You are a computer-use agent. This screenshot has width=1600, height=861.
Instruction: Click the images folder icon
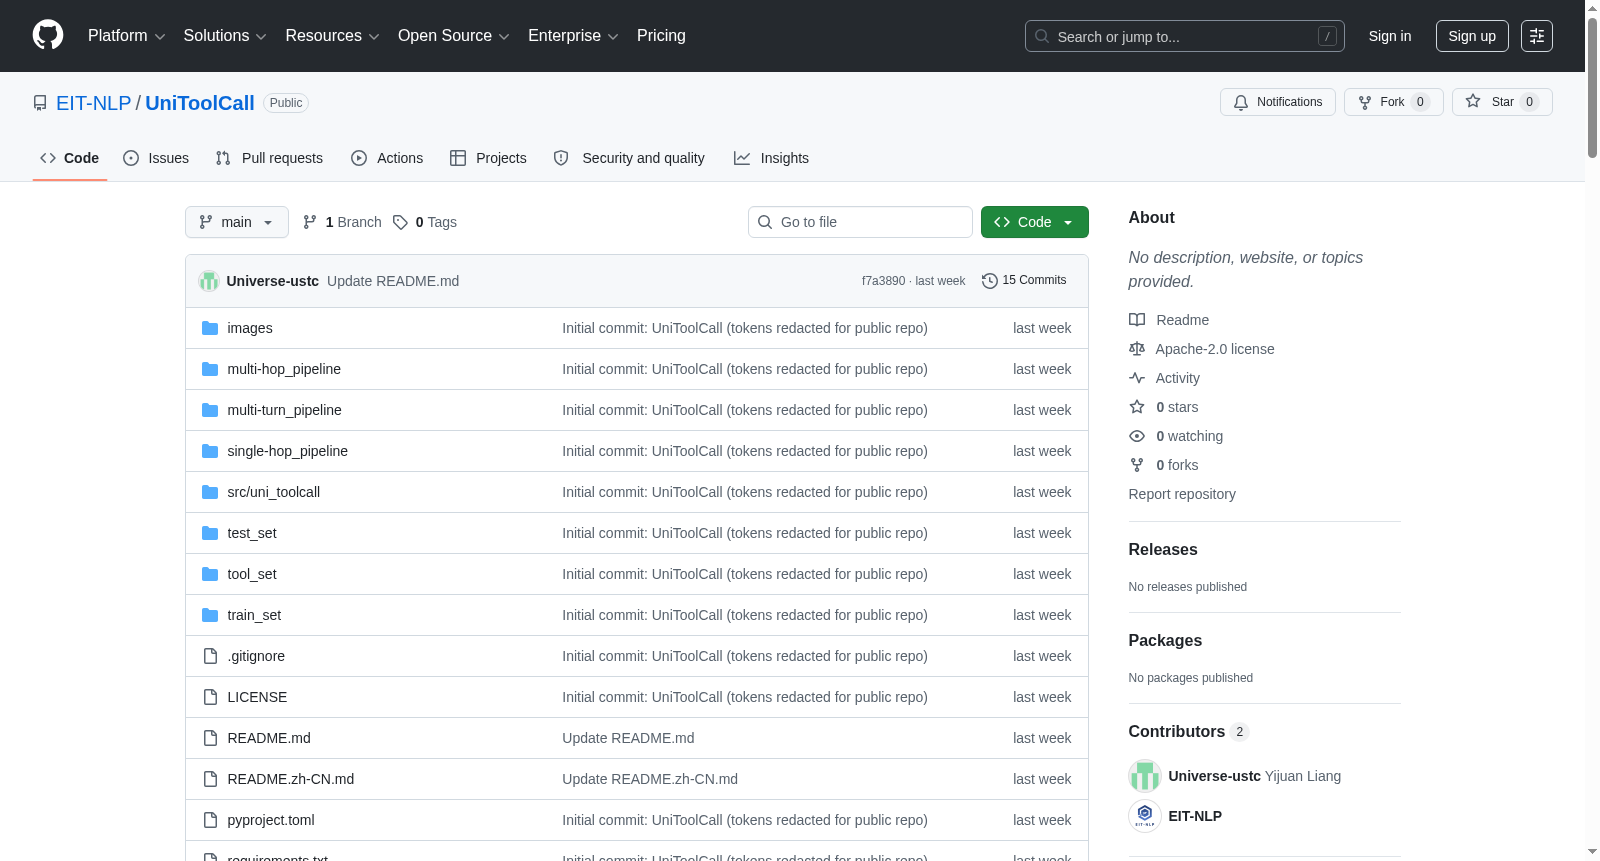pyautogui.click(x=210, y=328)
